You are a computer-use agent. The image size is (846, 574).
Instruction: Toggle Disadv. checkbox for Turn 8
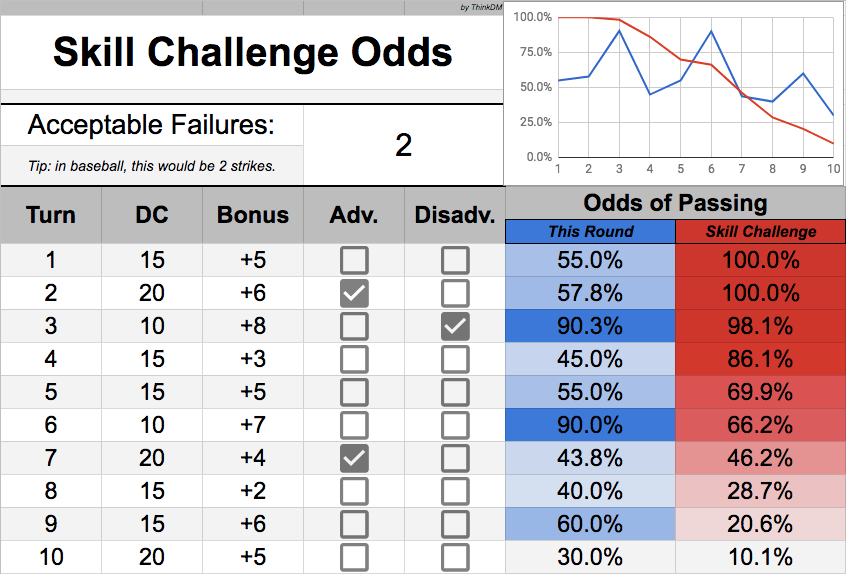click(455, 490)
